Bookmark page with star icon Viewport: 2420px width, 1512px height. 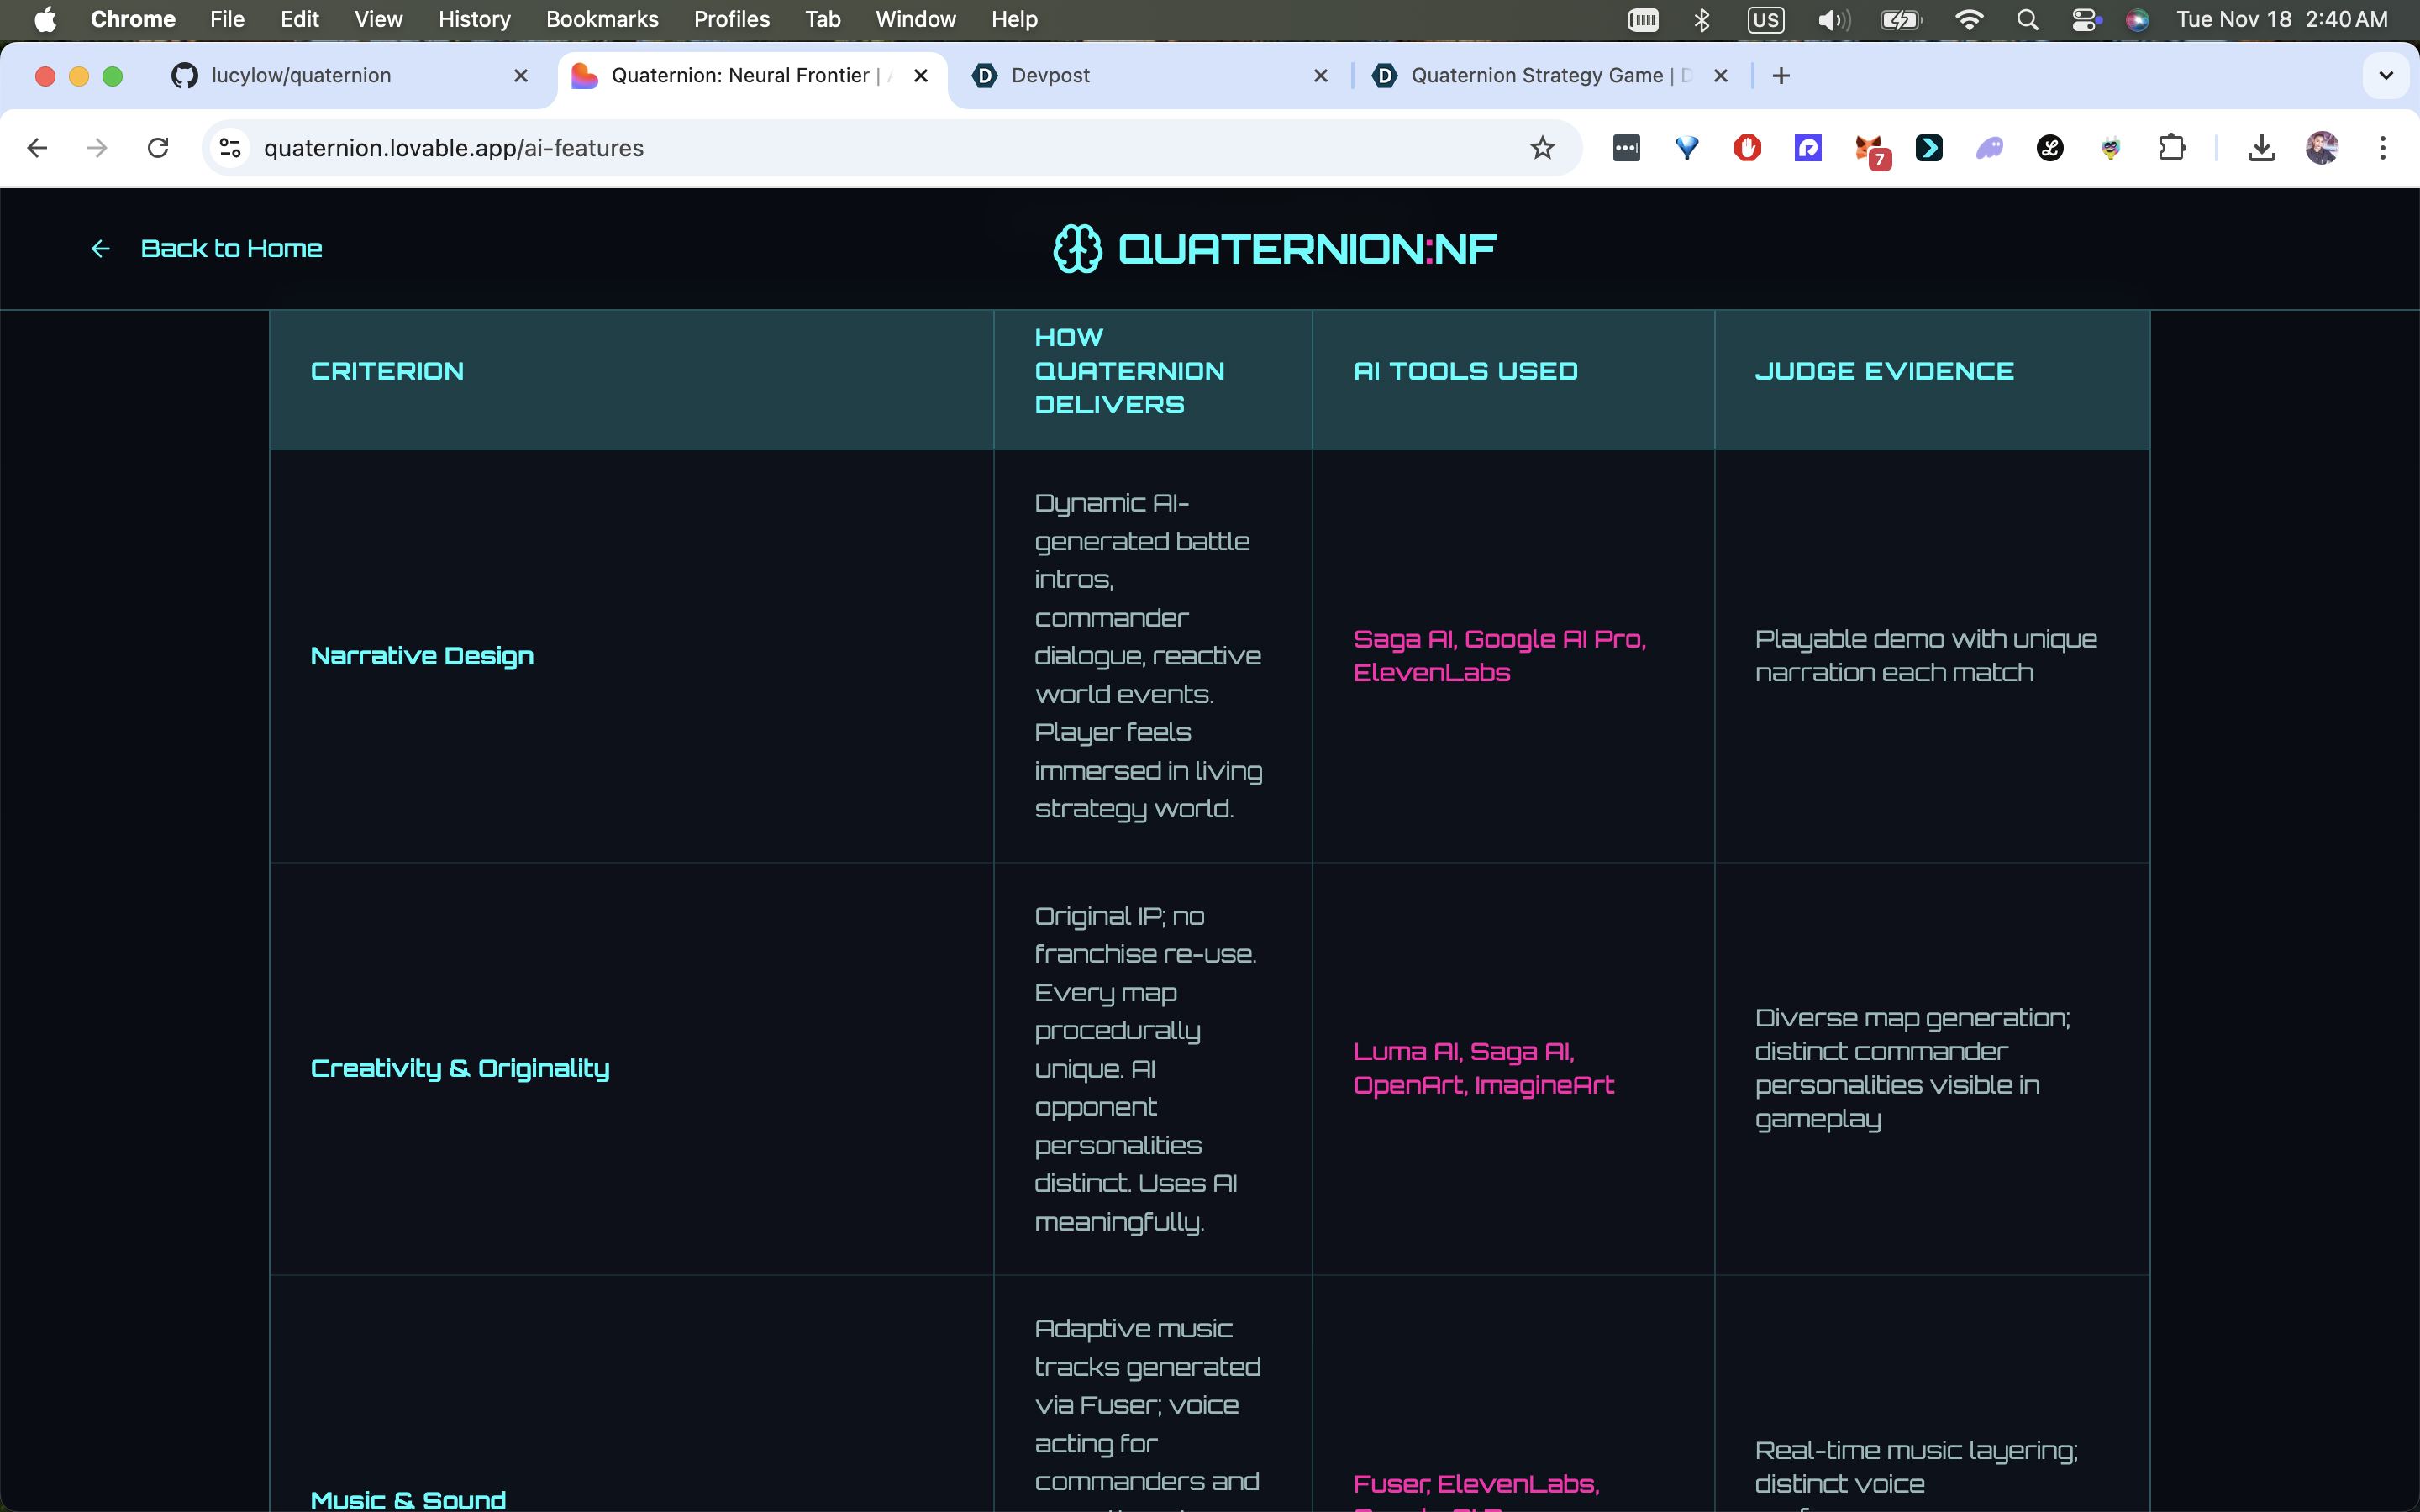coord(1542,148)
